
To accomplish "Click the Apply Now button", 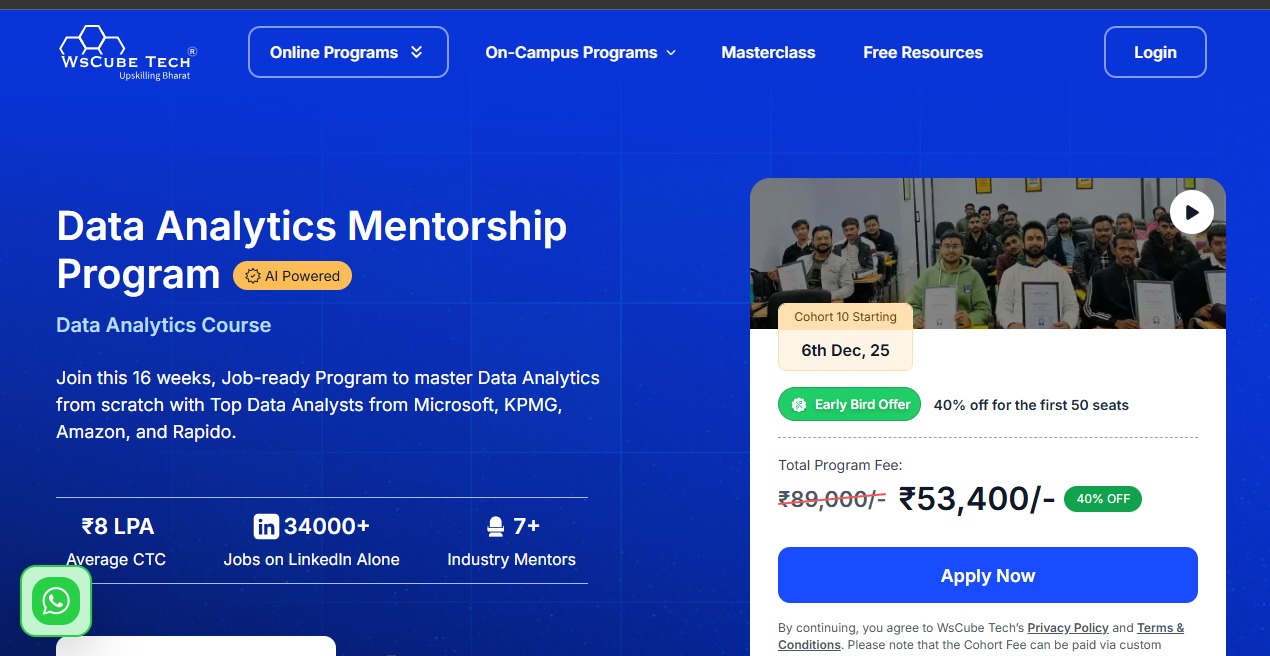I will click(987, 575).
